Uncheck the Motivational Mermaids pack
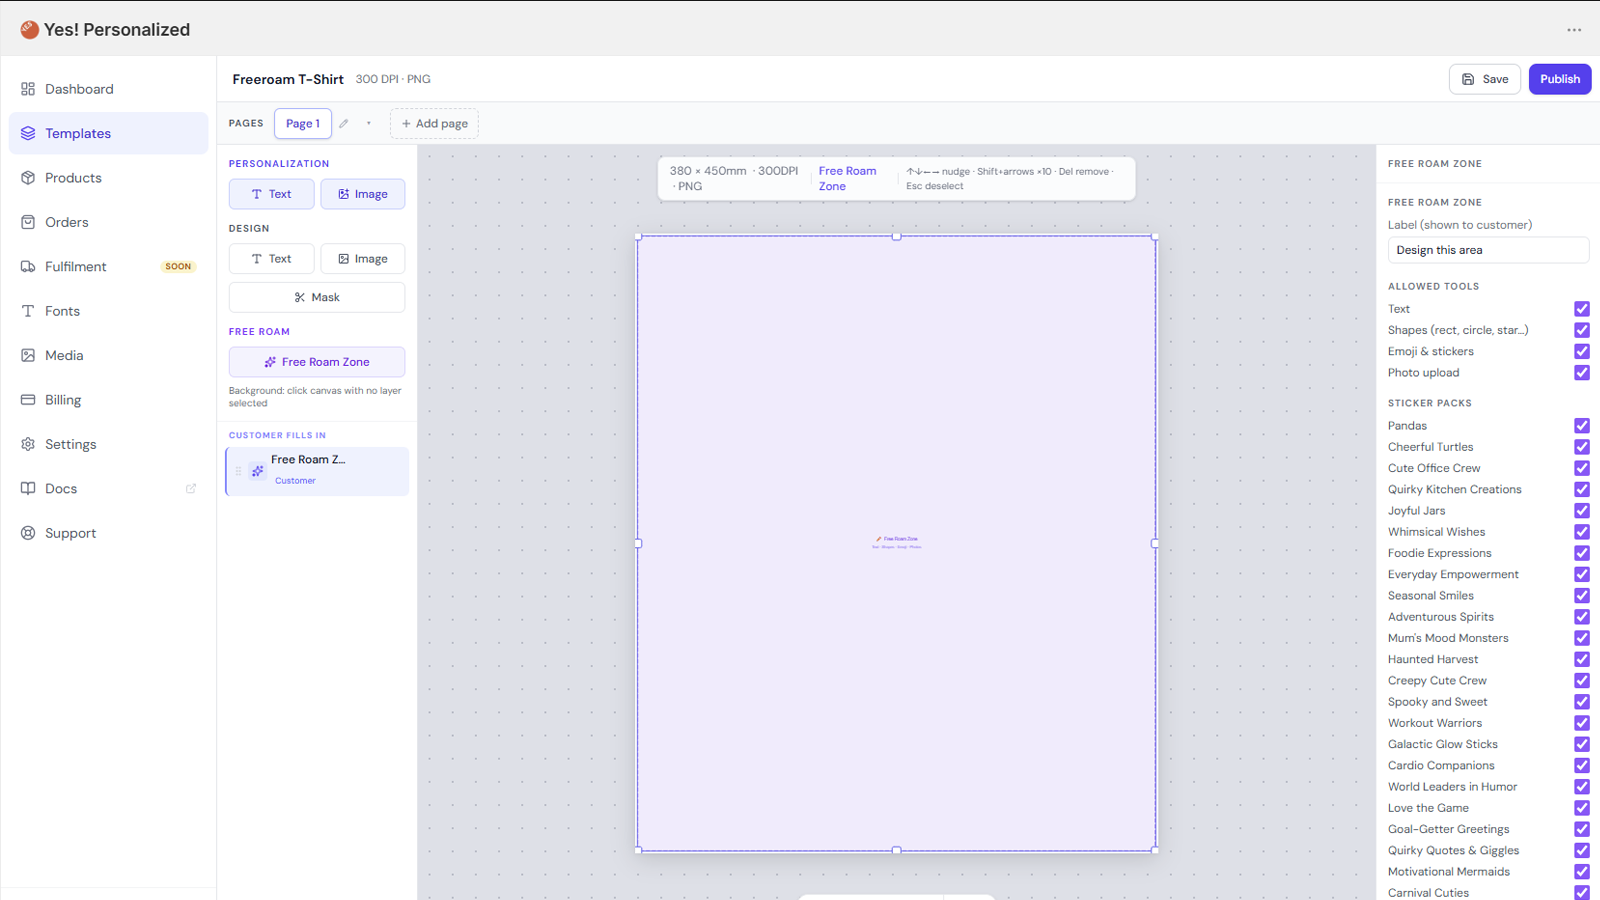This screenshot has height=900, width=1600. click(x=1582, y=872)
